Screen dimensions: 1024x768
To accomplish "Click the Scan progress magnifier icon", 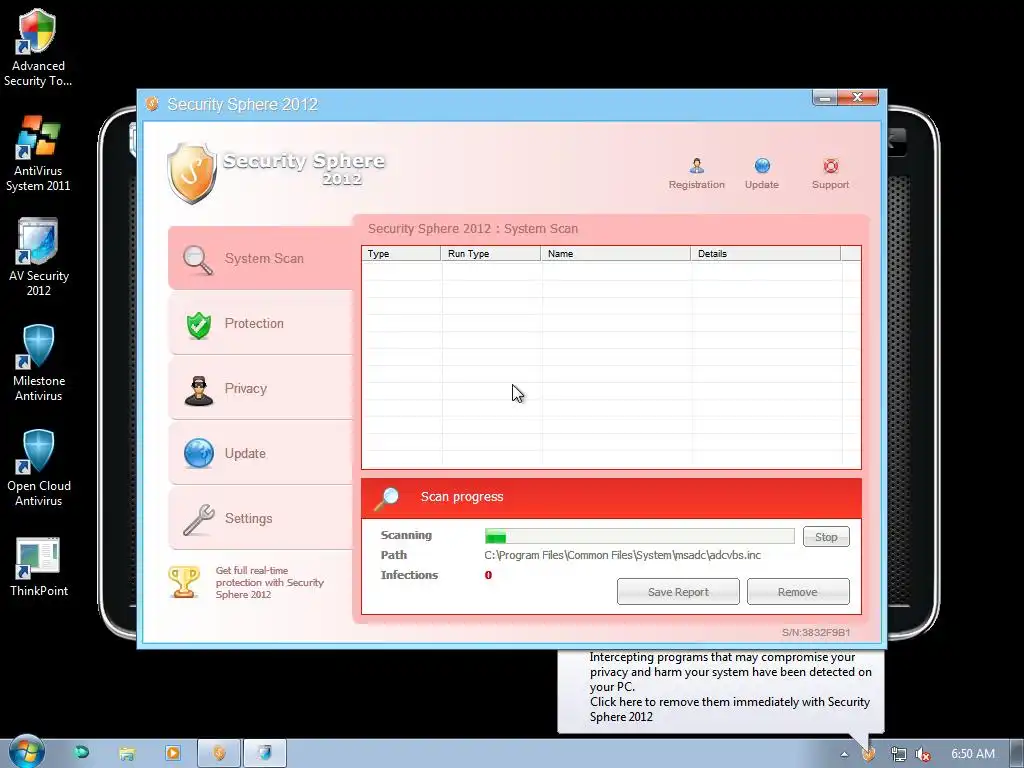I will tap(387, 498).
